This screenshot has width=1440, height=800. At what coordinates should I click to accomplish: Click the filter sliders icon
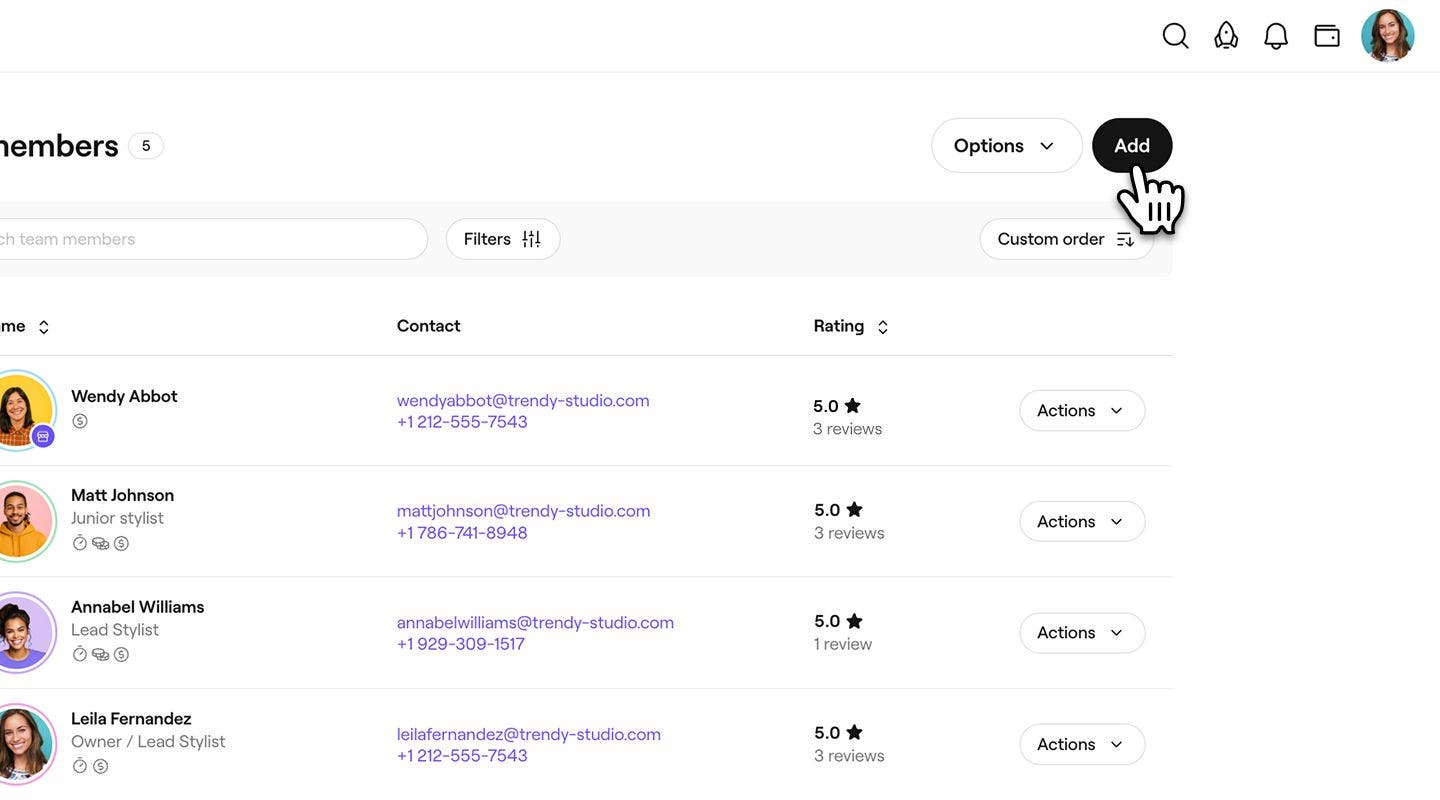pos(531,239)
